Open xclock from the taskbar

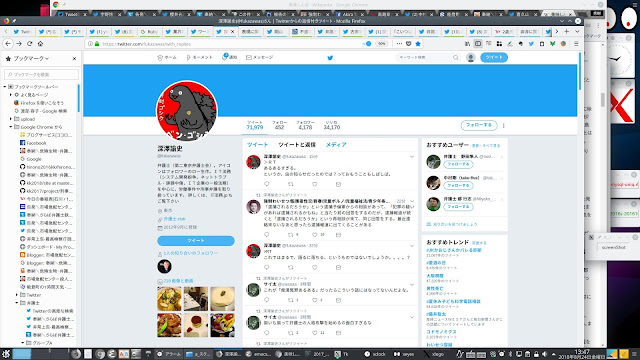pyautogui.click(x=375, y=354)
